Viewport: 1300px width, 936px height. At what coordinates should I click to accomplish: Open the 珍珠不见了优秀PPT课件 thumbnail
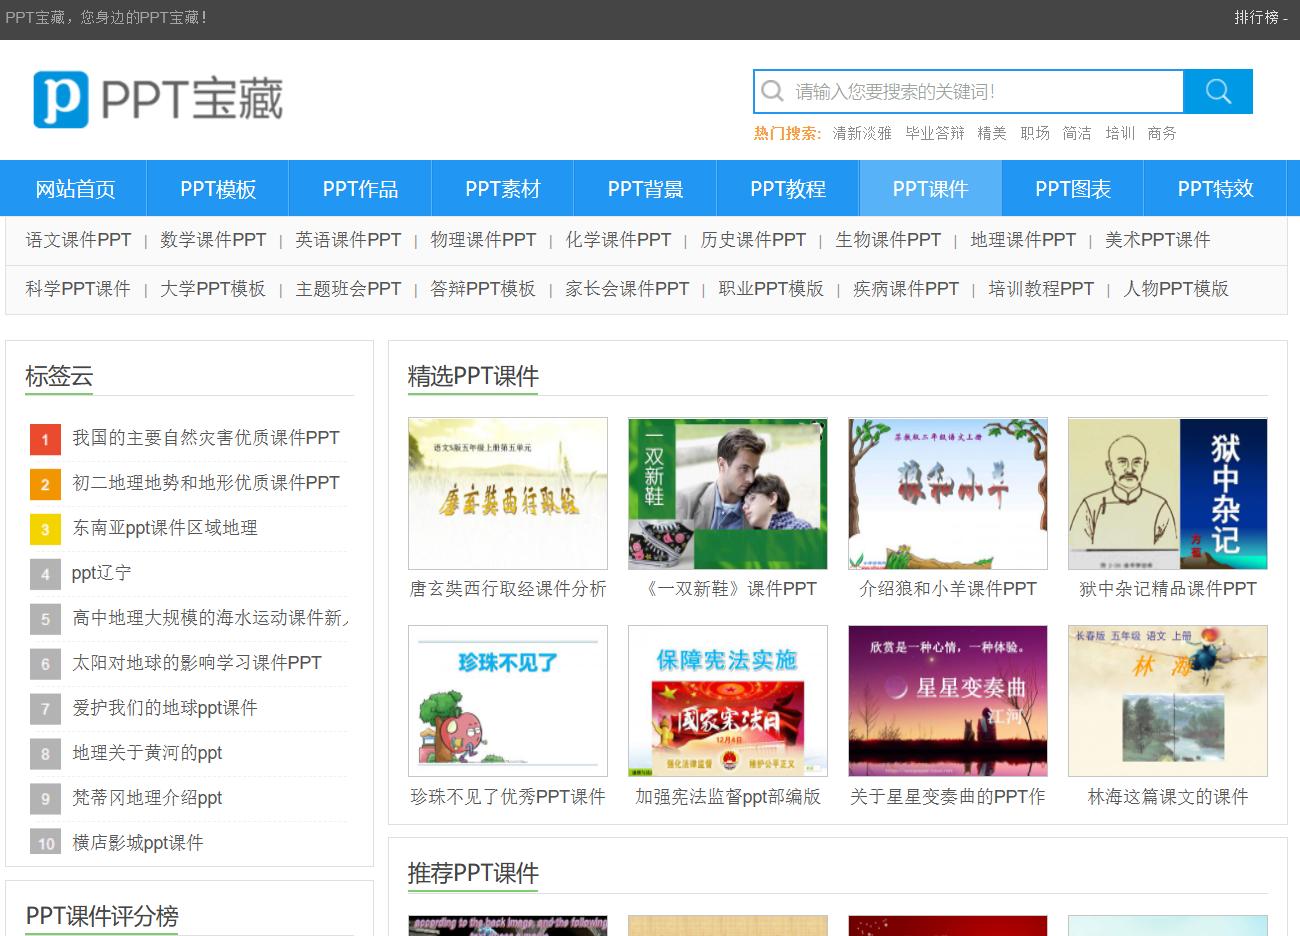point(507,700)
